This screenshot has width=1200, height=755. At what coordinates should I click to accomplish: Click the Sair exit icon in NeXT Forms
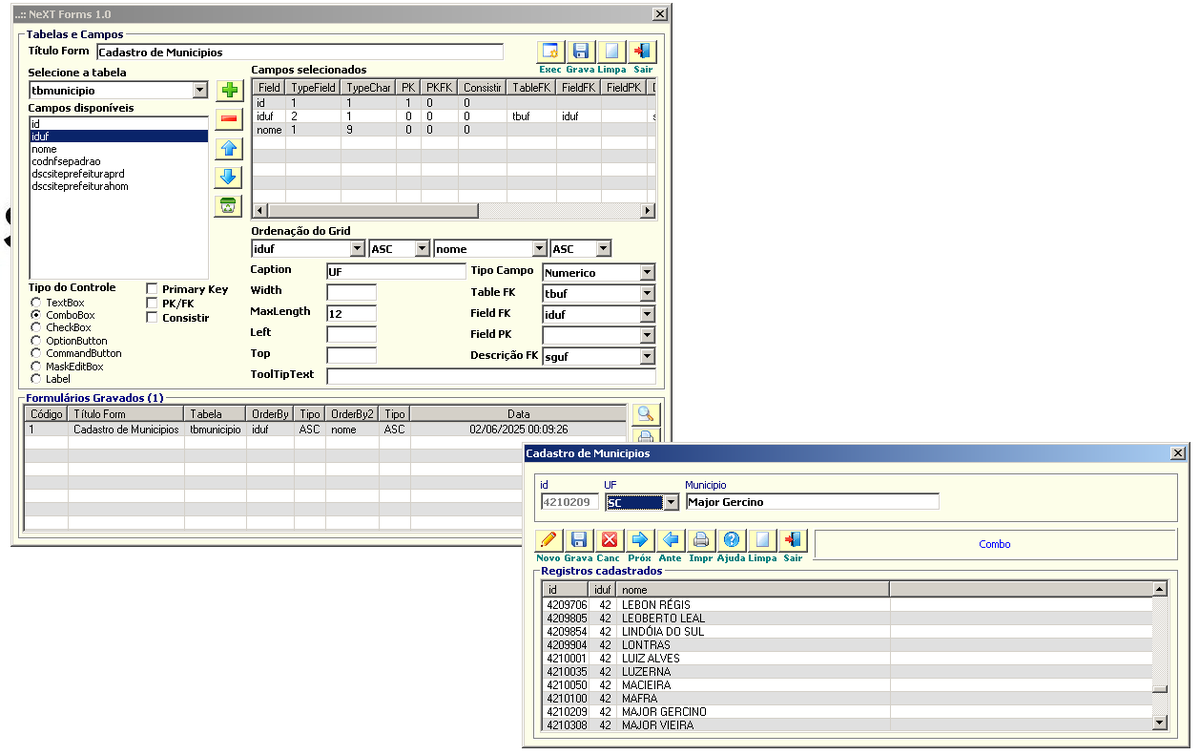pos(642,52)
